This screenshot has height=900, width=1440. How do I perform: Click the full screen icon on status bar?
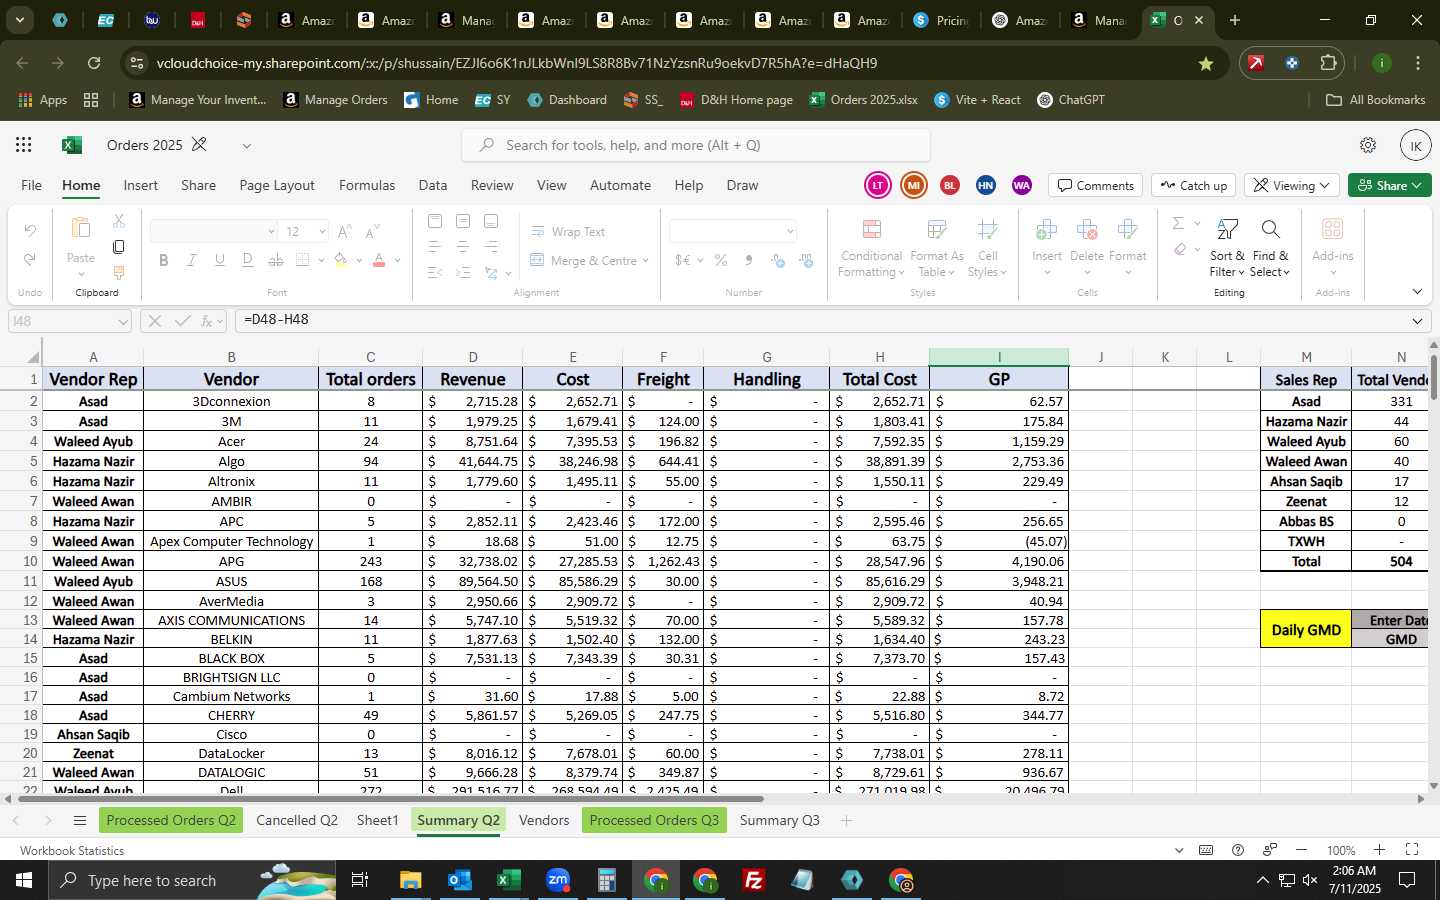pos(1412,850)
